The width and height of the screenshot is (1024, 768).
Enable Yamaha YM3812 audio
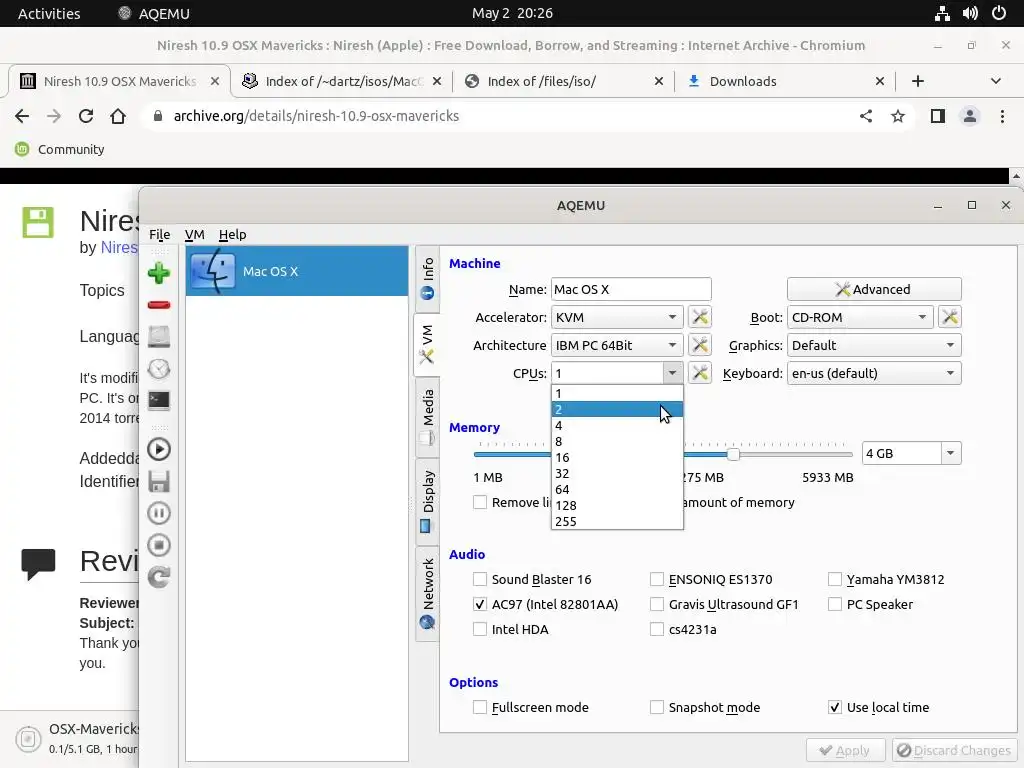click(x=835, y=579)
